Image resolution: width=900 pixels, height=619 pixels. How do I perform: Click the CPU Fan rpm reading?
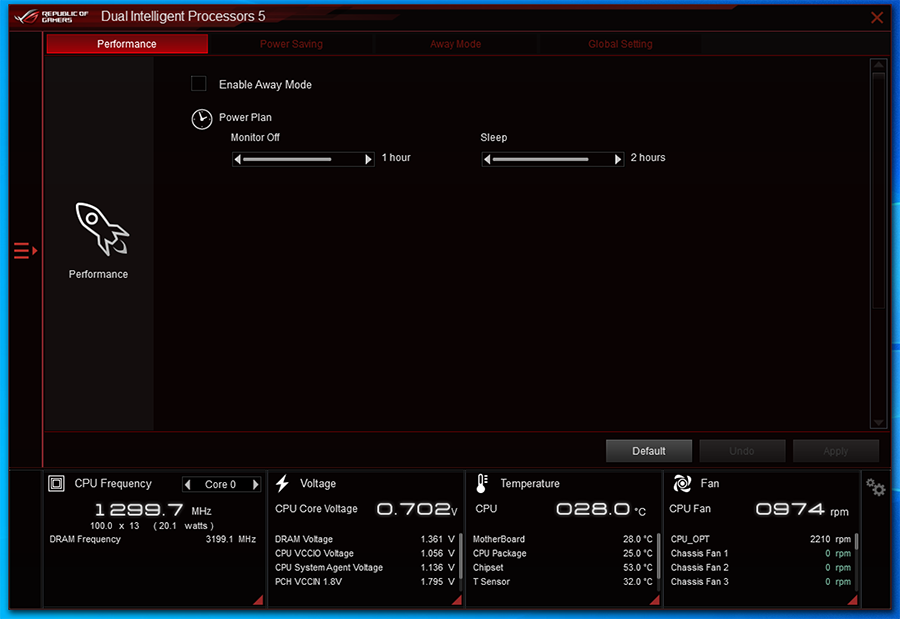(802, 509)
